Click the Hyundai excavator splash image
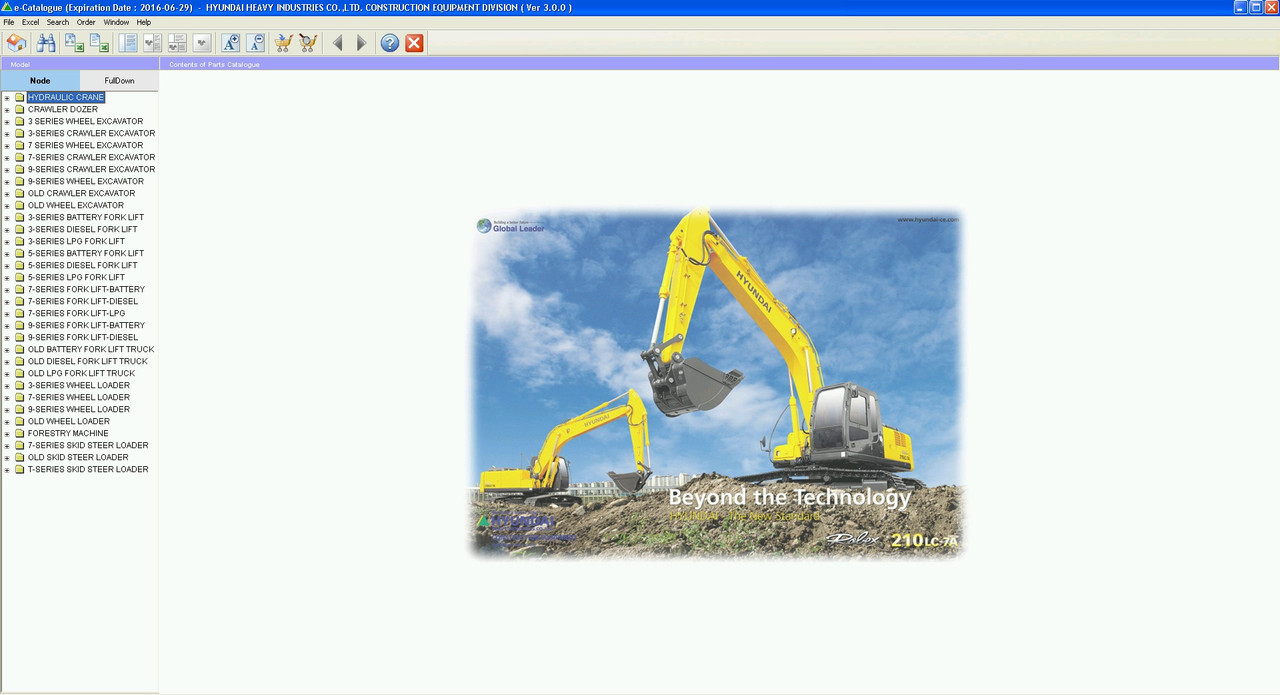The image size is (1280, 695). [x=718, y=383]
